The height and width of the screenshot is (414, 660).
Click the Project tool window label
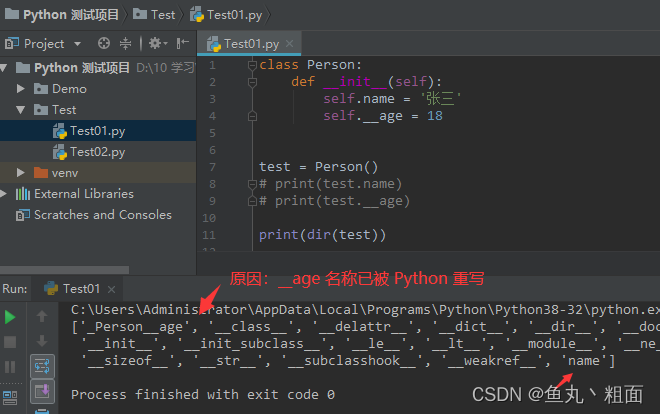(x=44, y=44)
